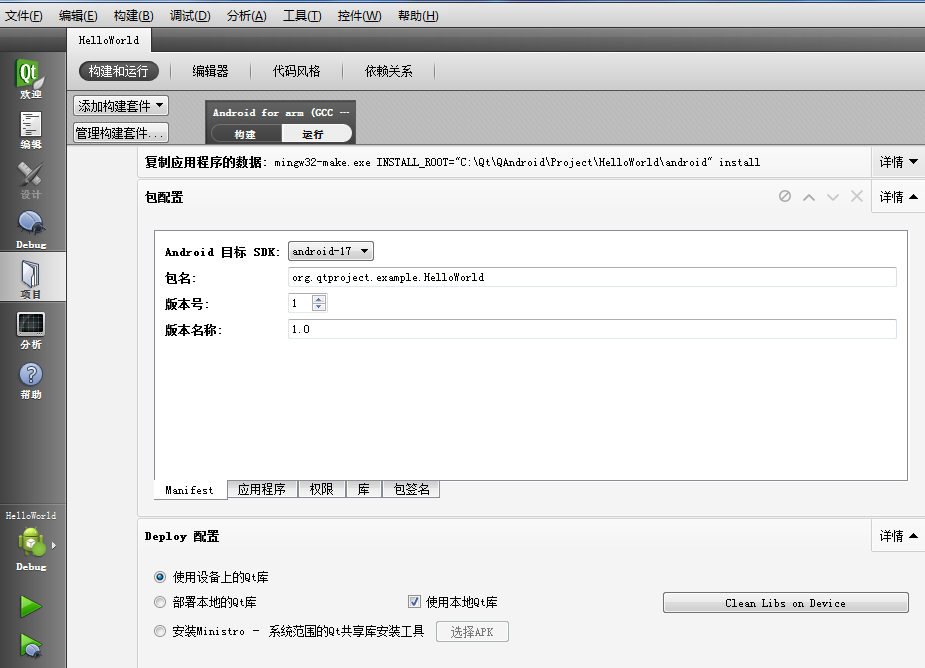Viewport: 925px width, 668px height.
Task: Collapse Deploy configuration details
Action: [898, 536]
